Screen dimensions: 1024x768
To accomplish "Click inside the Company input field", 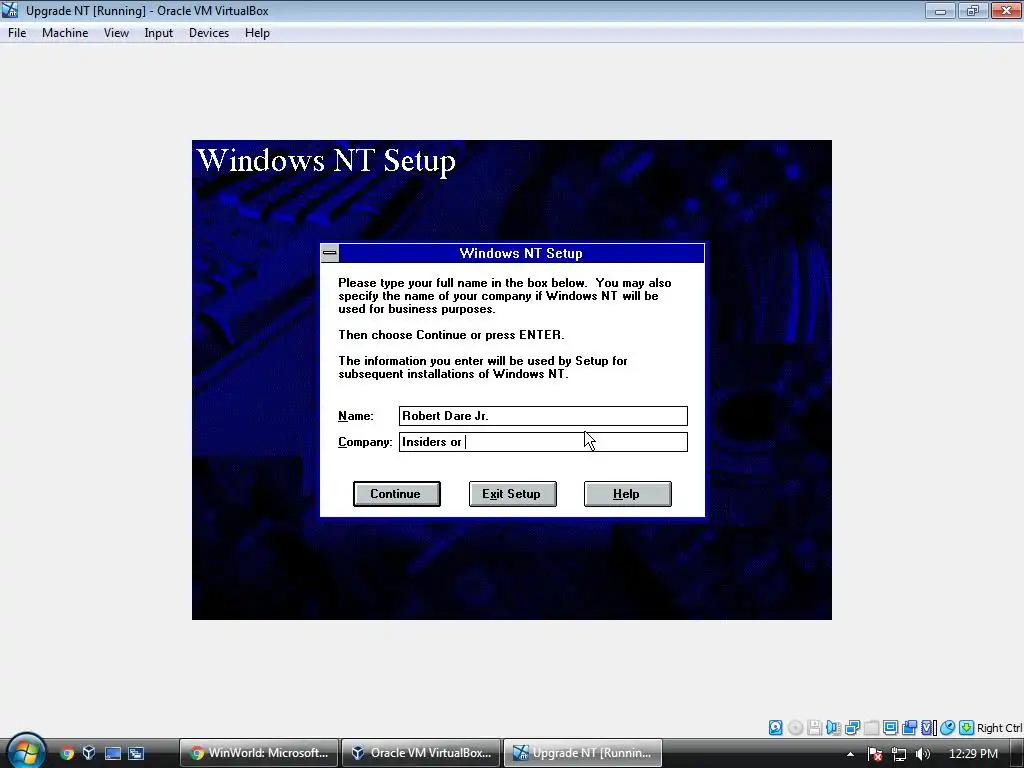I will [x=543, y=442].
